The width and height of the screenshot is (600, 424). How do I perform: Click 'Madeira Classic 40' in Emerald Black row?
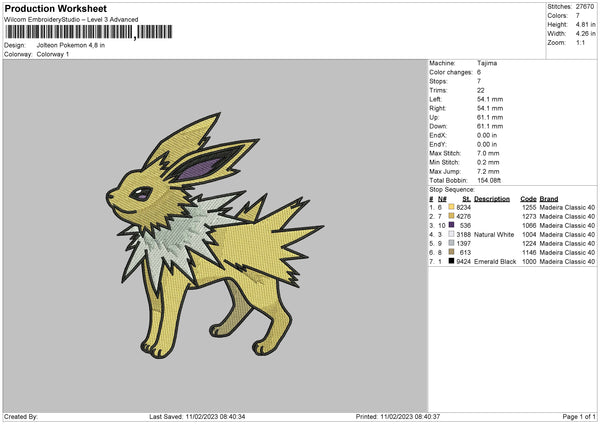[567, 262]
